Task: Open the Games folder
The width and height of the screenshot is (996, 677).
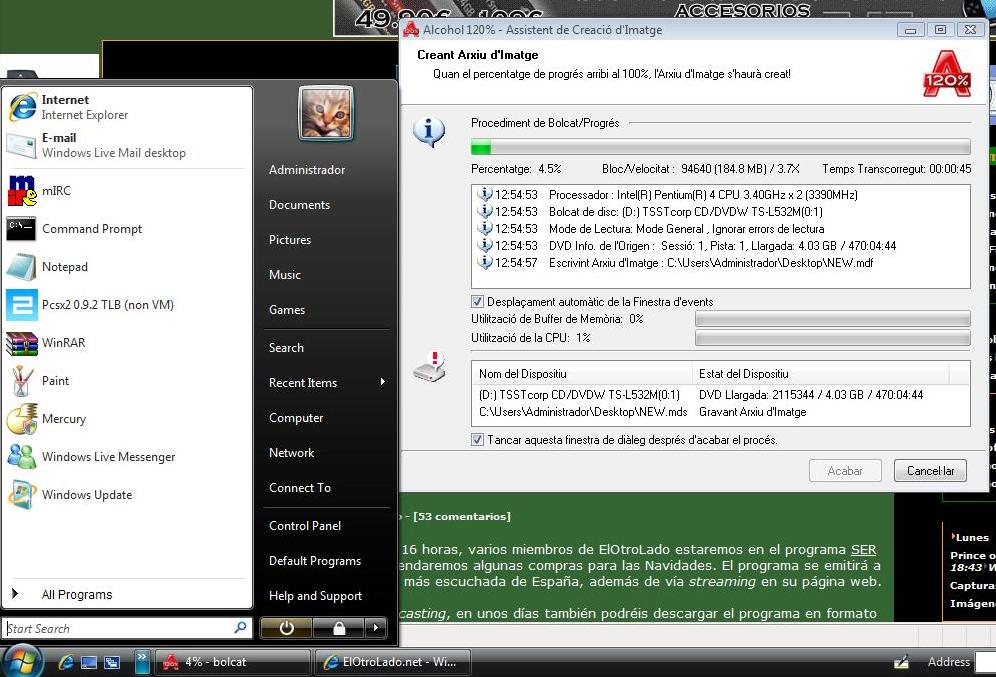Action: [x=326, y=309]
